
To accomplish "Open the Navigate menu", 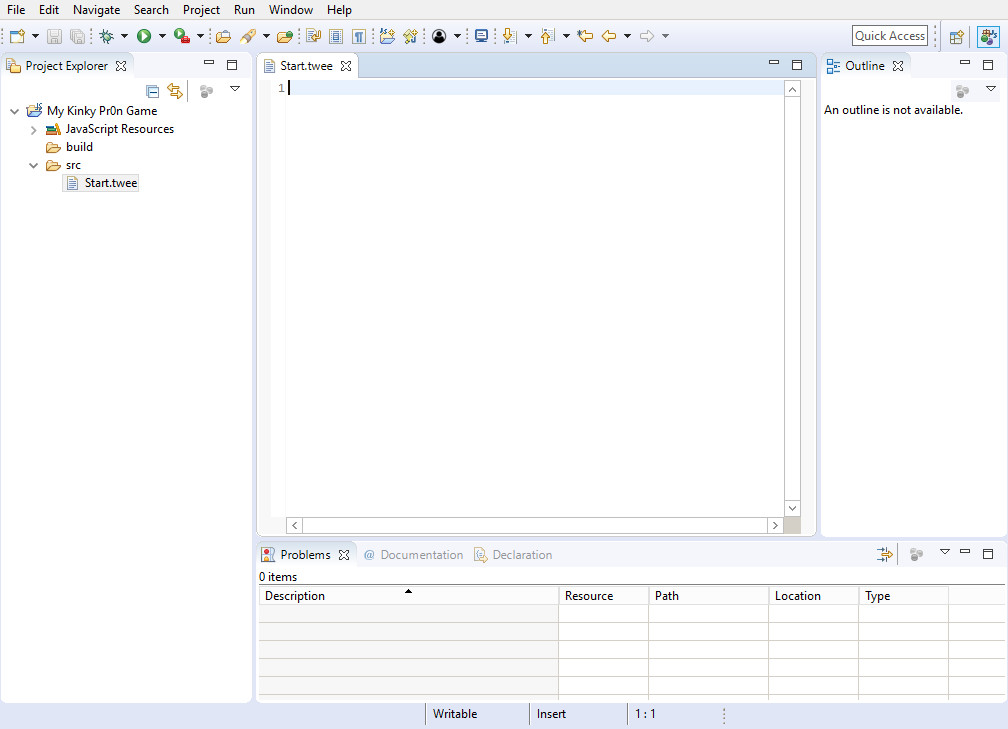I will (x=96, y=10).
